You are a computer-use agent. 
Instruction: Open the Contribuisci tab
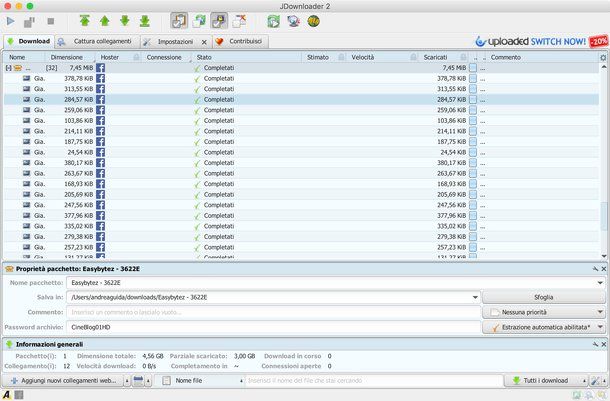(240, 41)
